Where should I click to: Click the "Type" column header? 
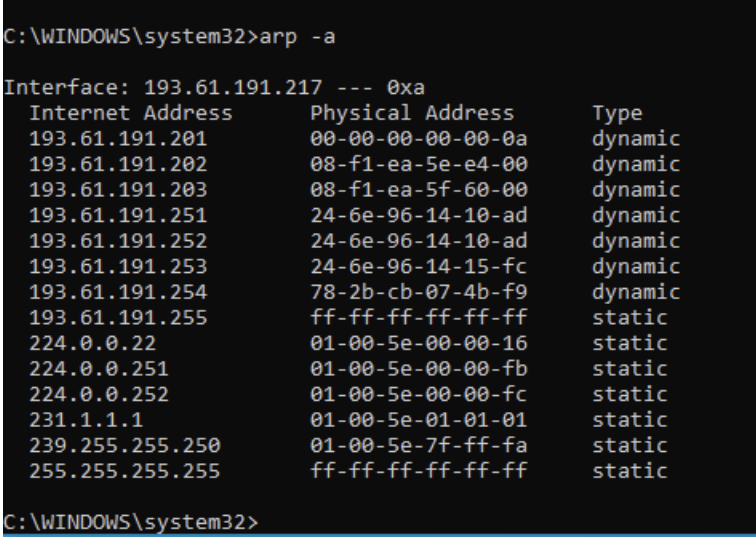617,112
